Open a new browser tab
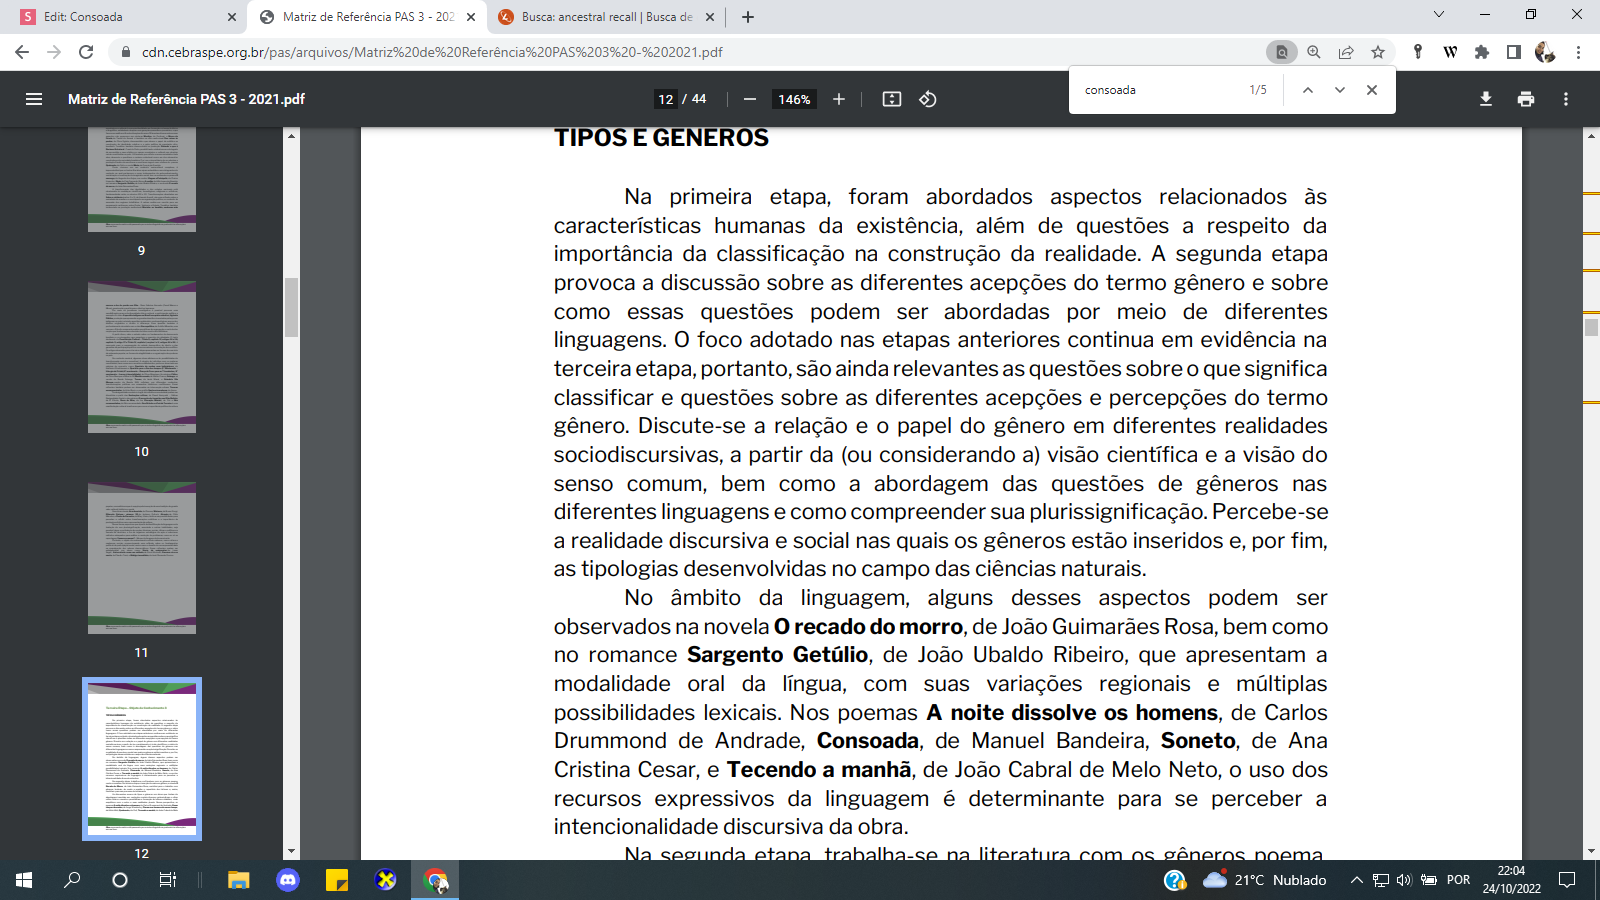This screenshot has height=900, width=1600. pos(748,17)
